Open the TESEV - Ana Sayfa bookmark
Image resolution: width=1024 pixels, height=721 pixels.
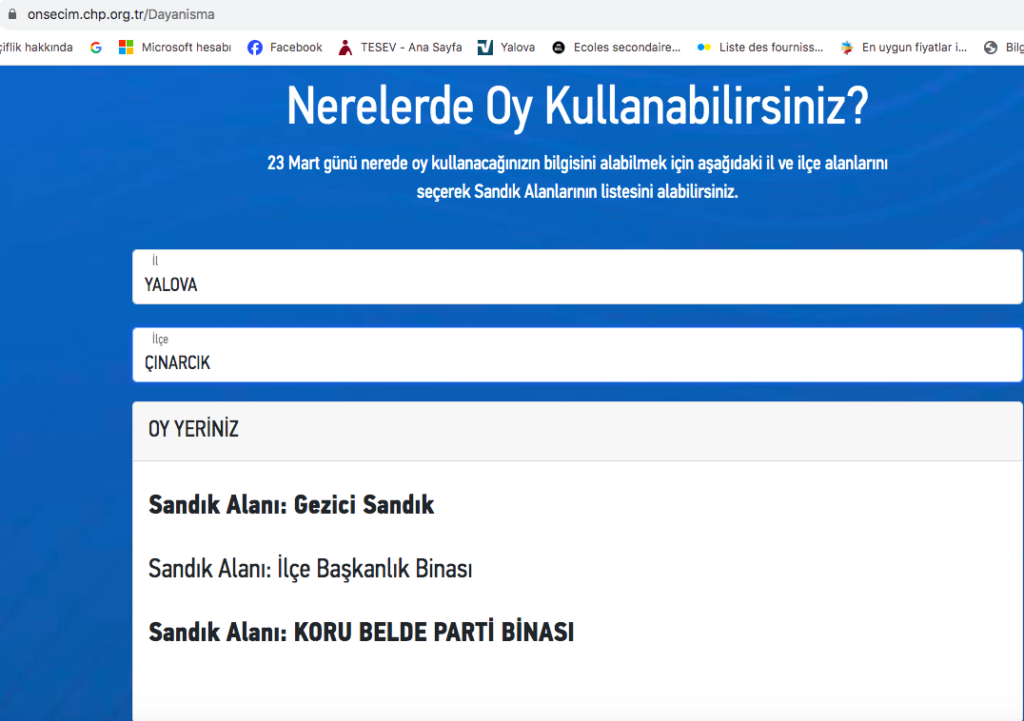tap(400, 47)
